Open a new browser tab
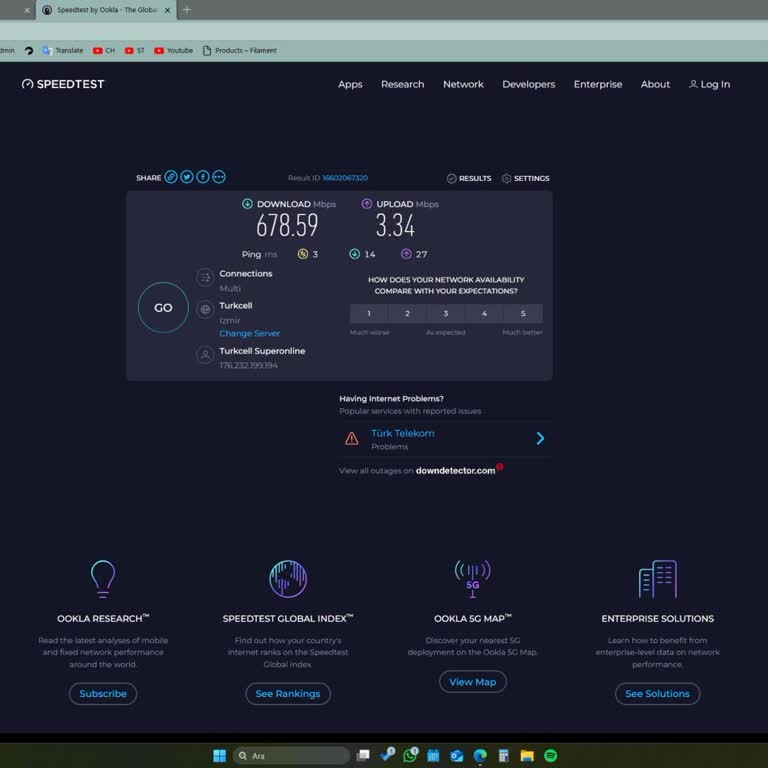Image resolution: width=768 pixels, height=768 pixels. [x=187, y=10]
